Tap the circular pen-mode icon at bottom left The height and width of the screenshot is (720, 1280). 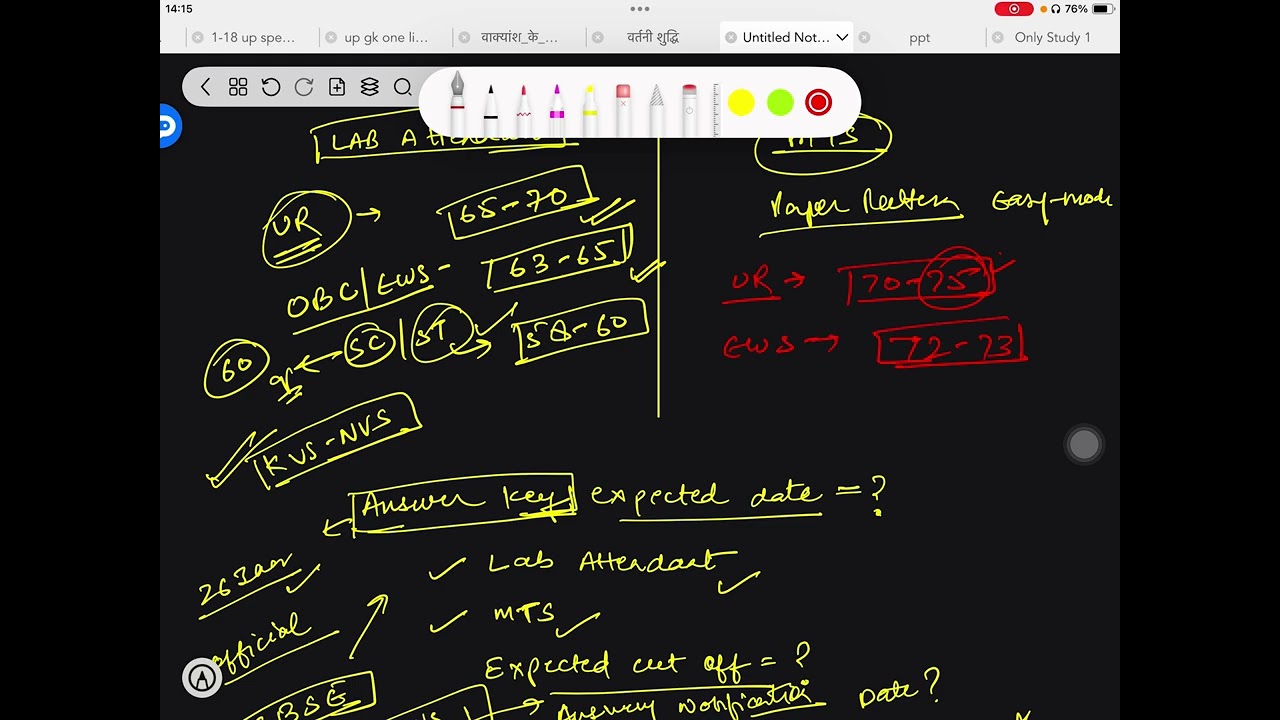pos(202,678)
